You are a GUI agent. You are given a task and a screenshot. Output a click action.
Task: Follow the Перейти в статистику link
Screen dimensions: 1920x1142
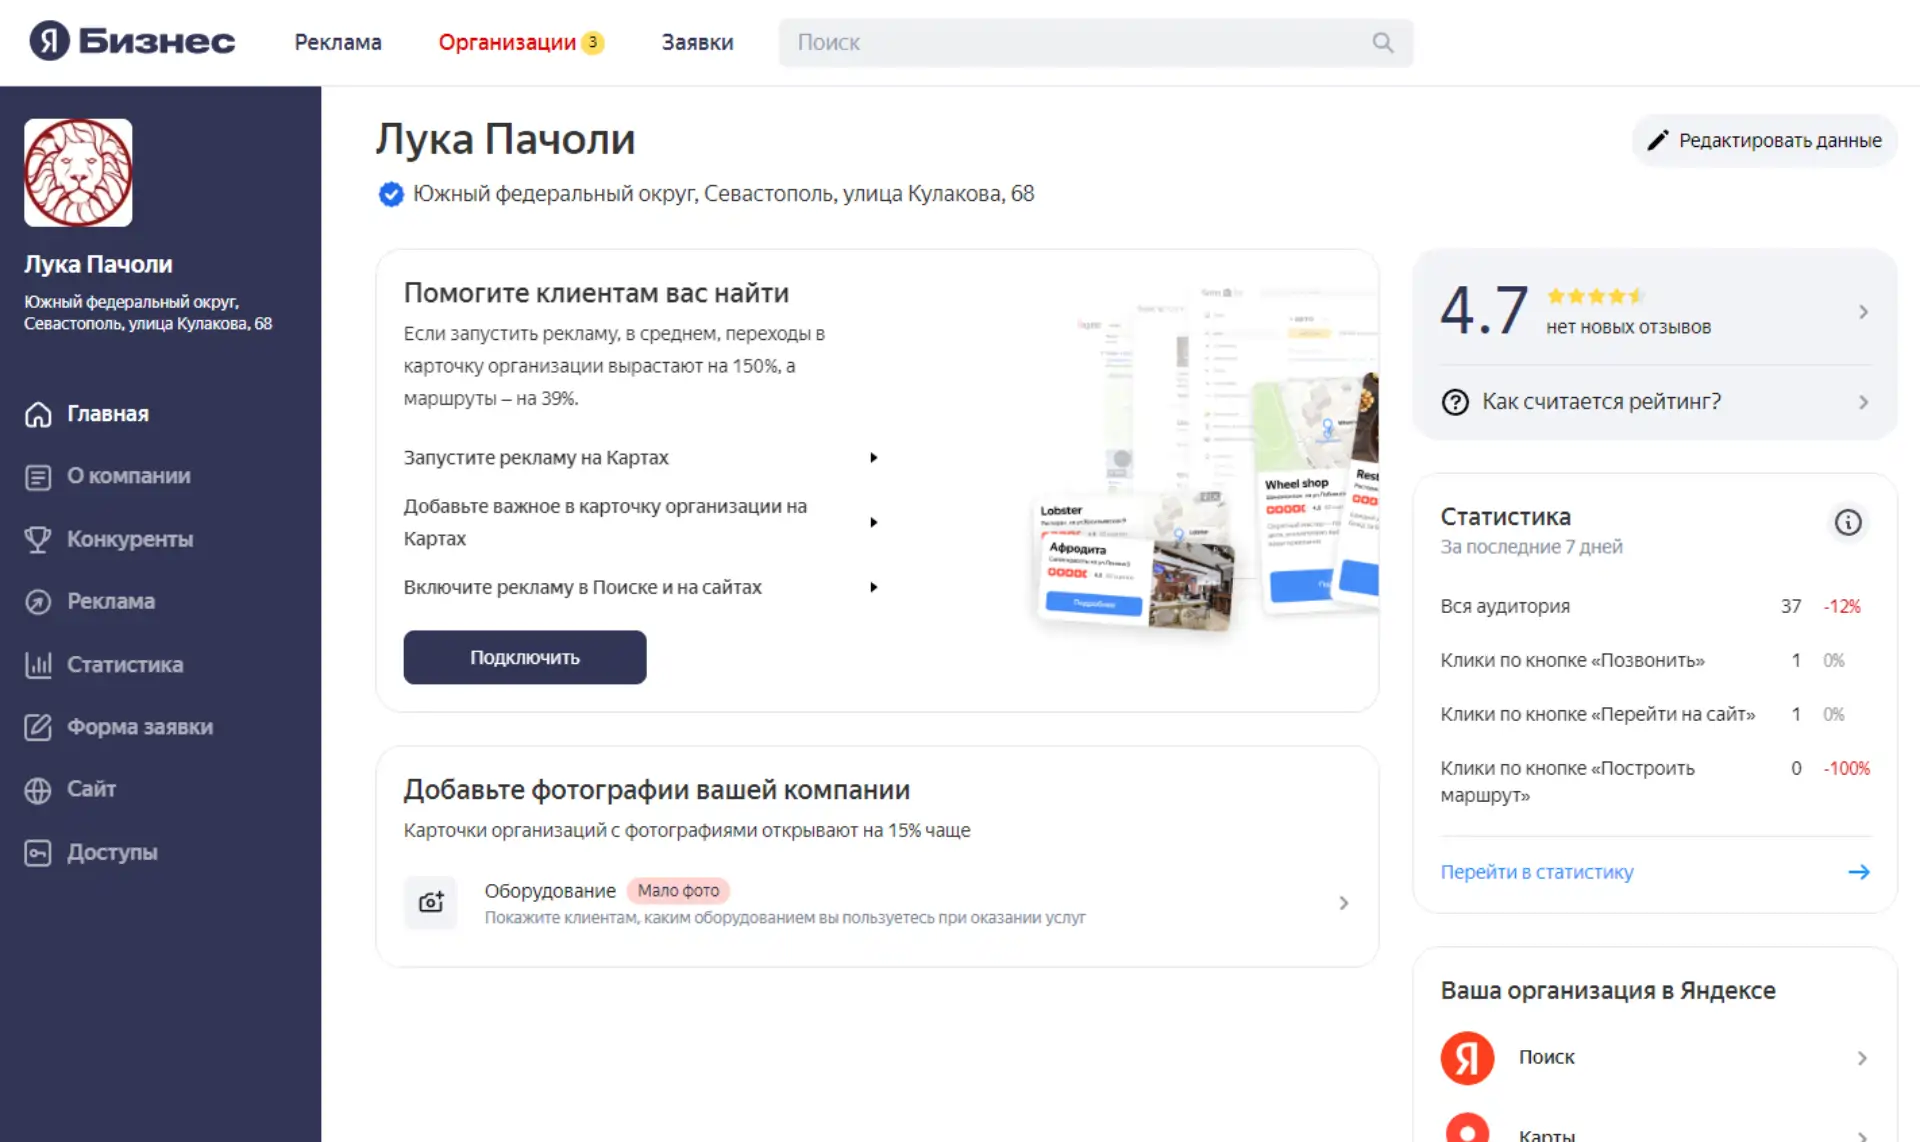[1536, 872]
